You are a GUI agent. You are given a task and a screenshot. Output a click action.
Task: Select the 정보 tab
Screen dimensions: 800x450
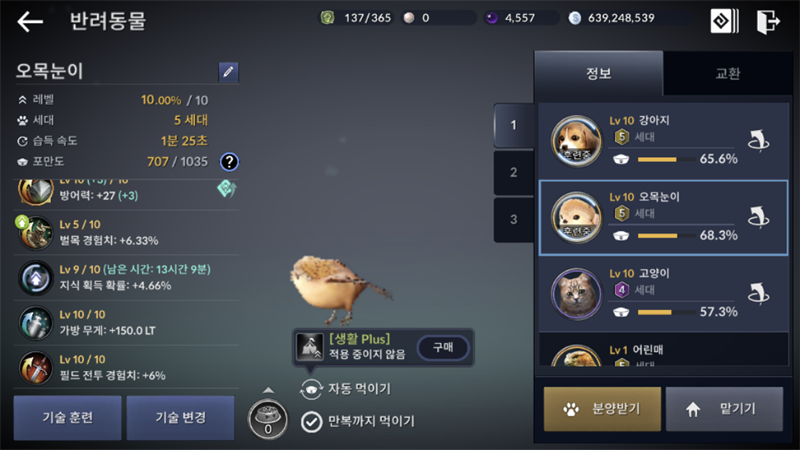pos(599,73)
